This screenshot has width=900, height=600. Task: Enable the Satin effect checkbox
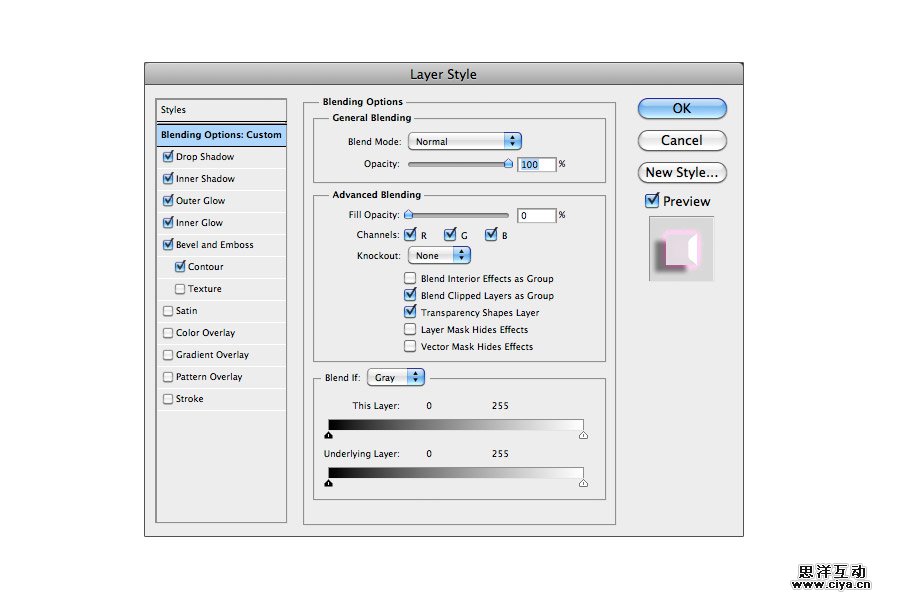168,311
